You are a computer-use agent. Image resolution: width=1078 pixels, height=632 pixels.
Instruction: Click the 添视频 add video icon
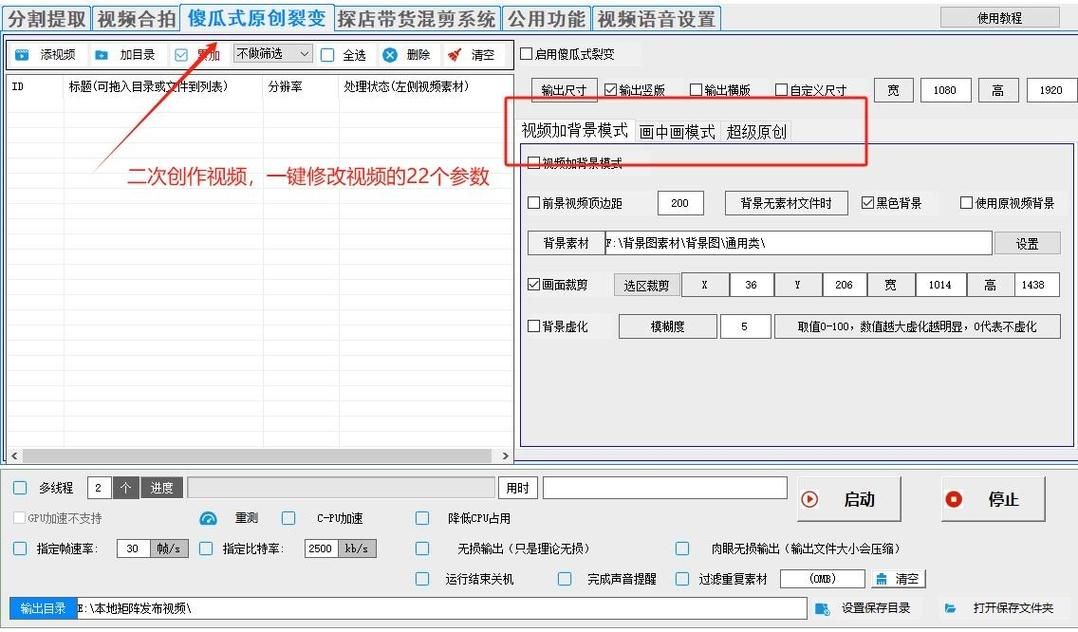coord(22,55)
